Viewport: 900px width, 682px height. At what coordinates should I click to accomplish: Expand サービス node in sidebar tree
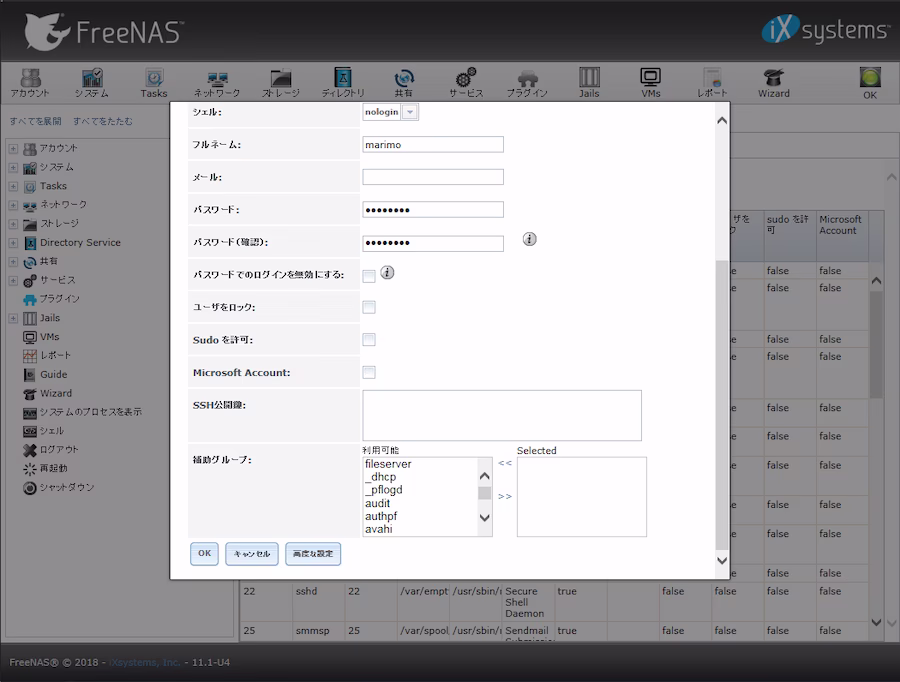[x=13, y=281]
